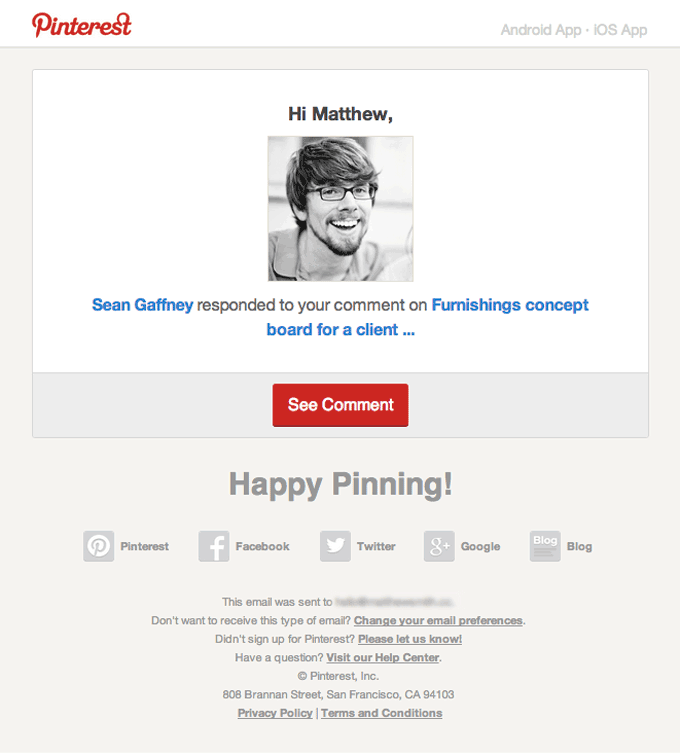Click the Google text label
Image resolution: width=680 pixels, height=755 pixels.
[x=480, y=547]
